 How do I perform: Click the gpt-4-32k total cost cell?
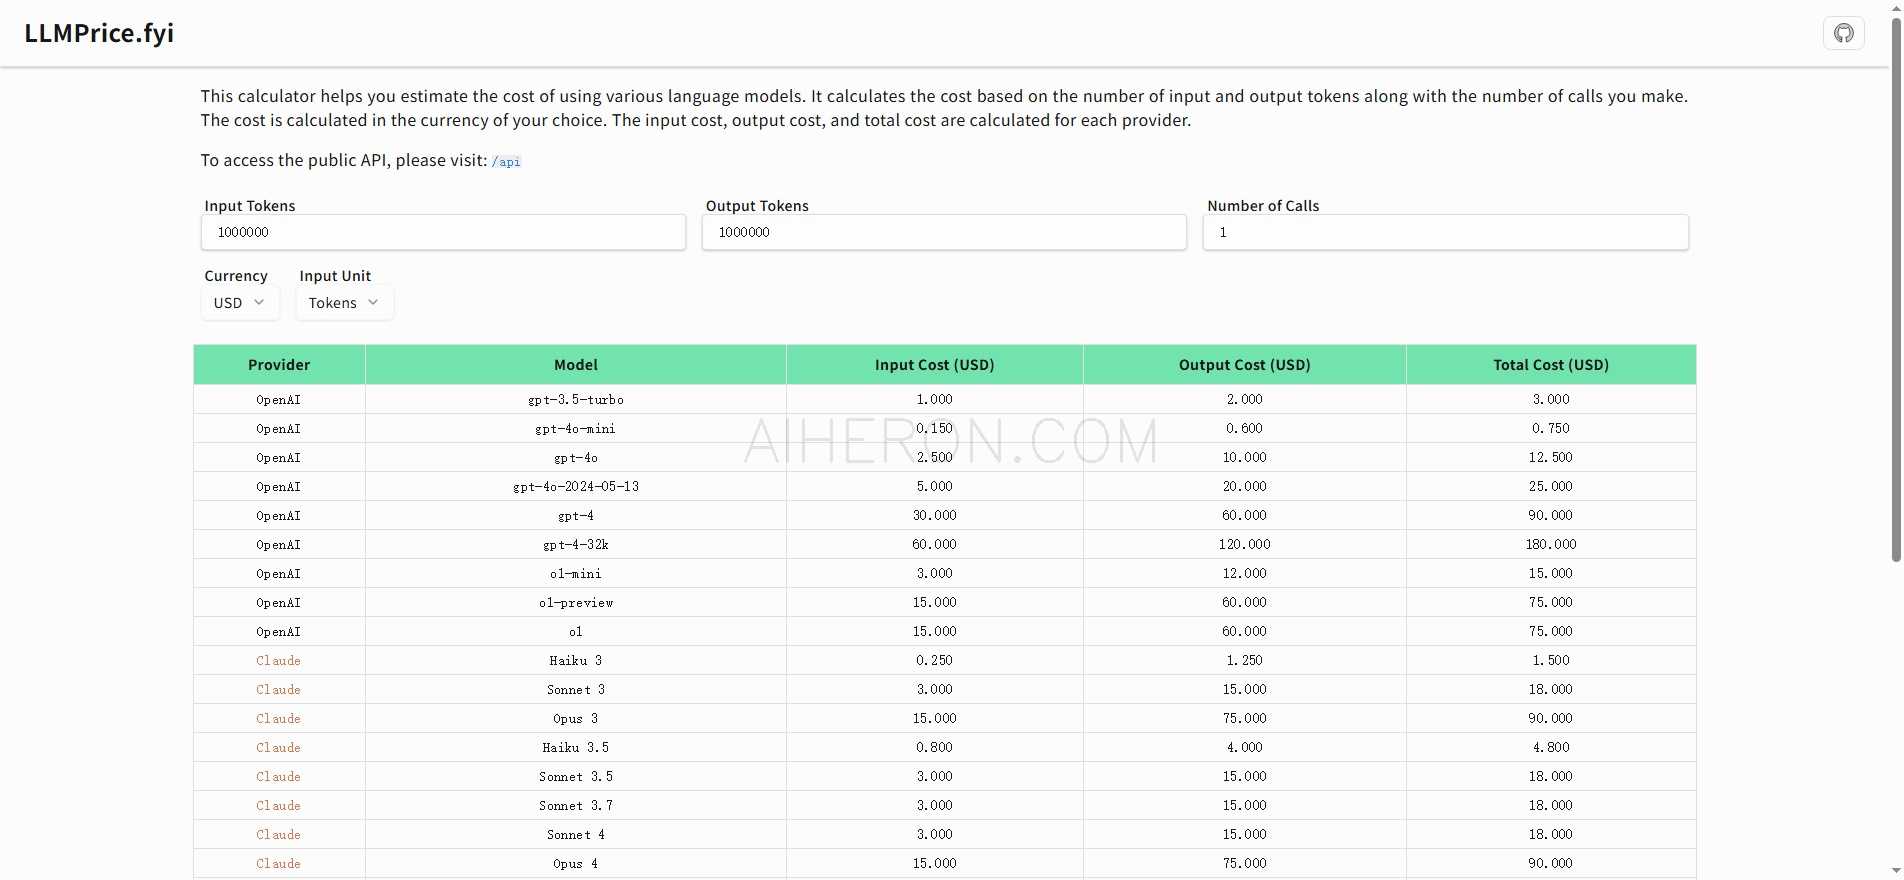(1550, 545)
